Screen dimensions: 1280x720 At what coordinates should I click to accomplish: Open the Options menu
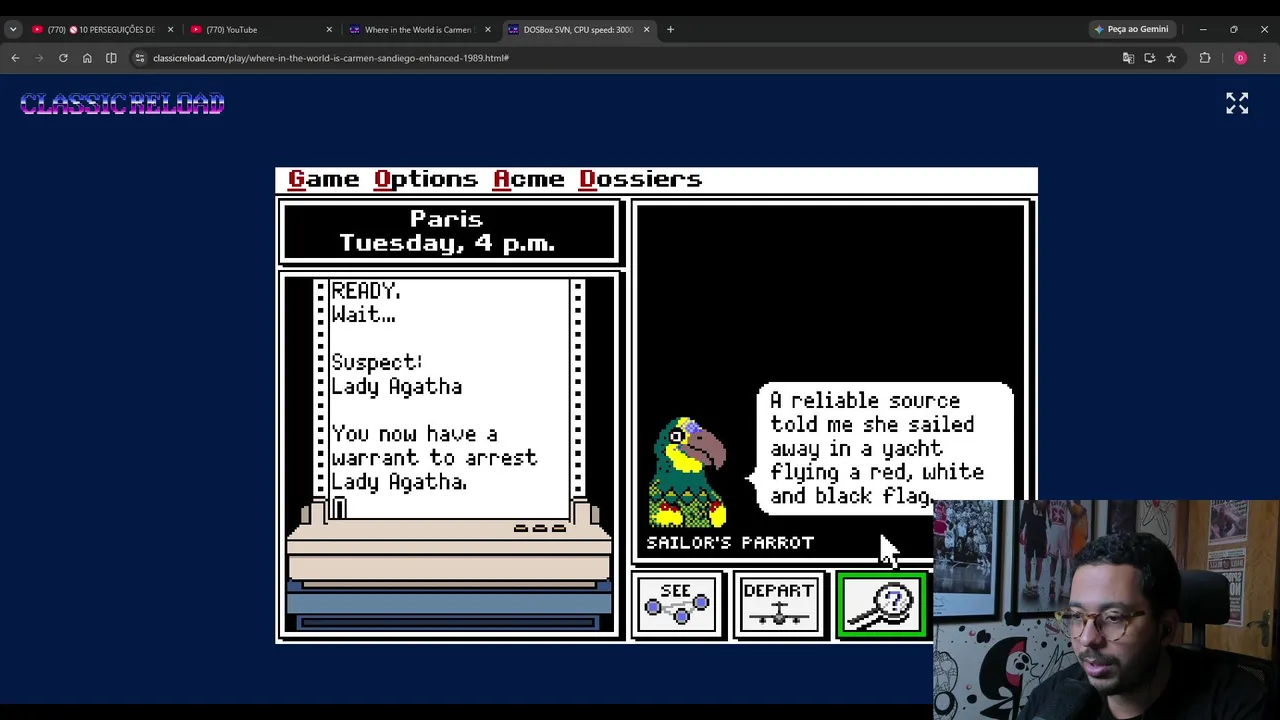click(426, 179)
